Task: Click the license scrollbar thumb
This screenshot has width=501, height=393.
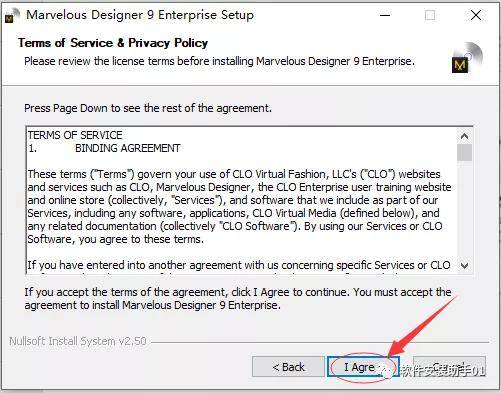Action: click(x=464, y=152)
